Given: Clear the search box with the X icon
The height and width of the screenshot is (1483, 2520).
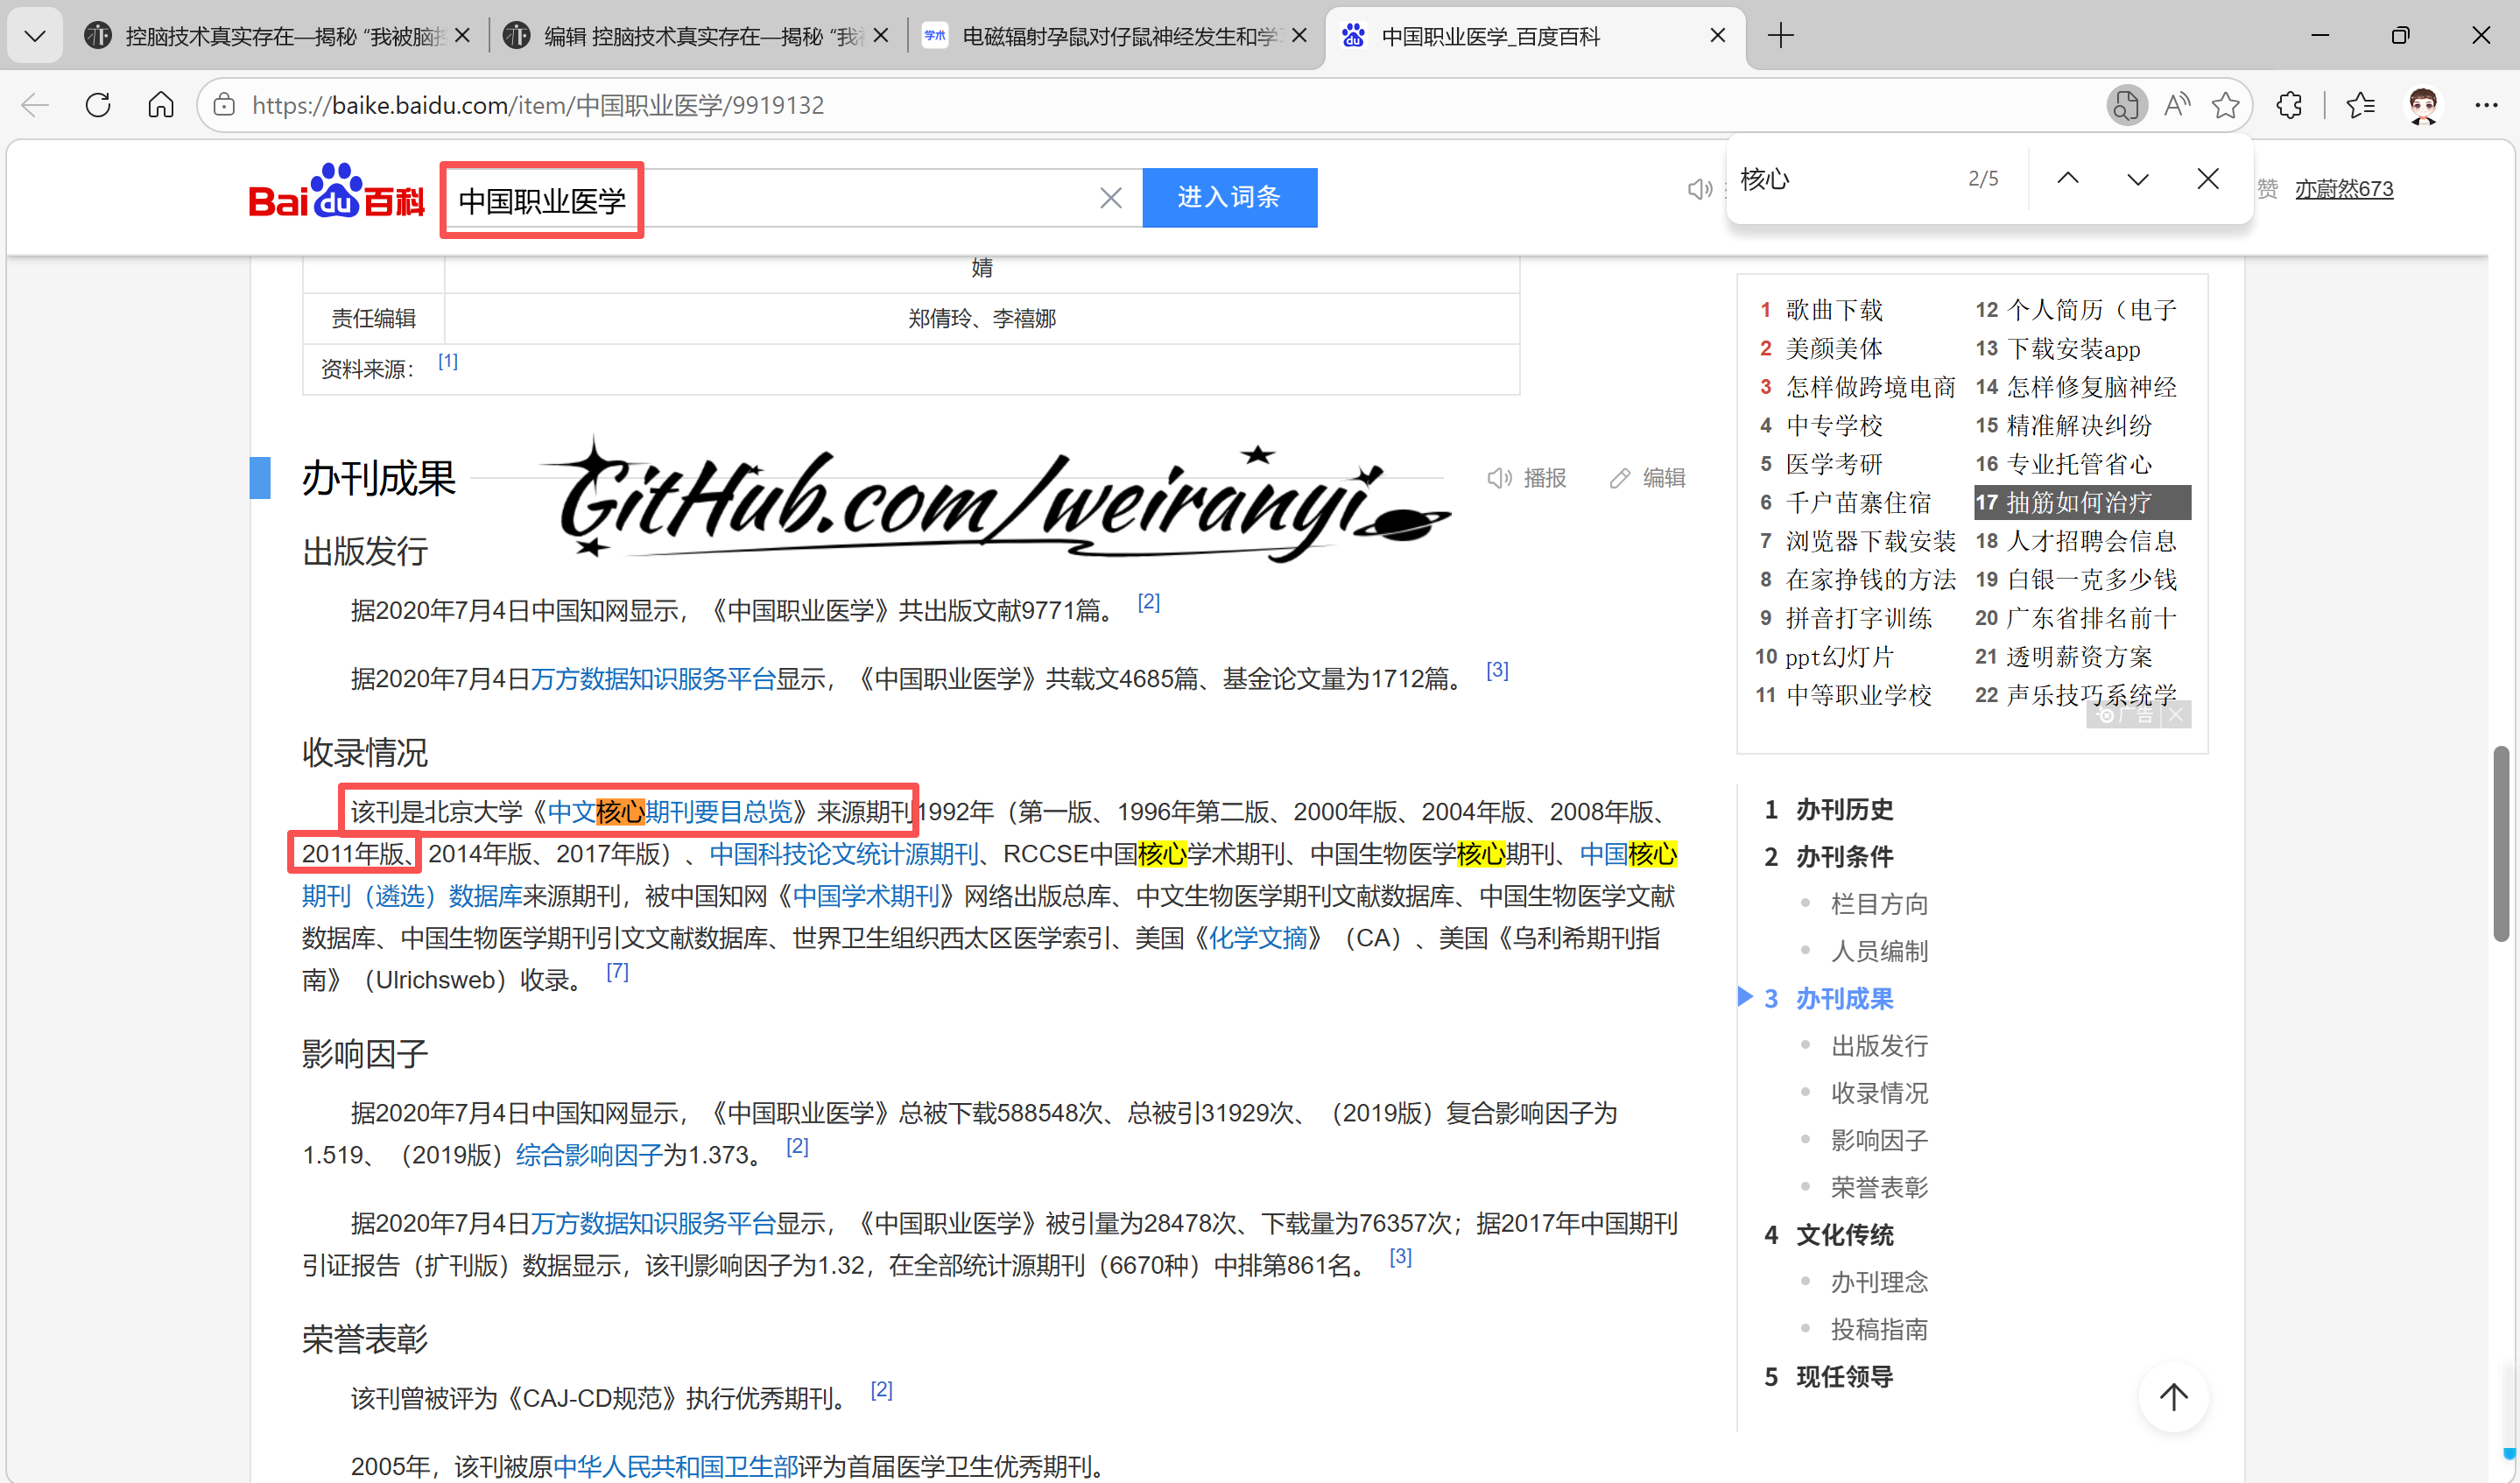Looking at the screenshot, I should [x=1110, y=197].
